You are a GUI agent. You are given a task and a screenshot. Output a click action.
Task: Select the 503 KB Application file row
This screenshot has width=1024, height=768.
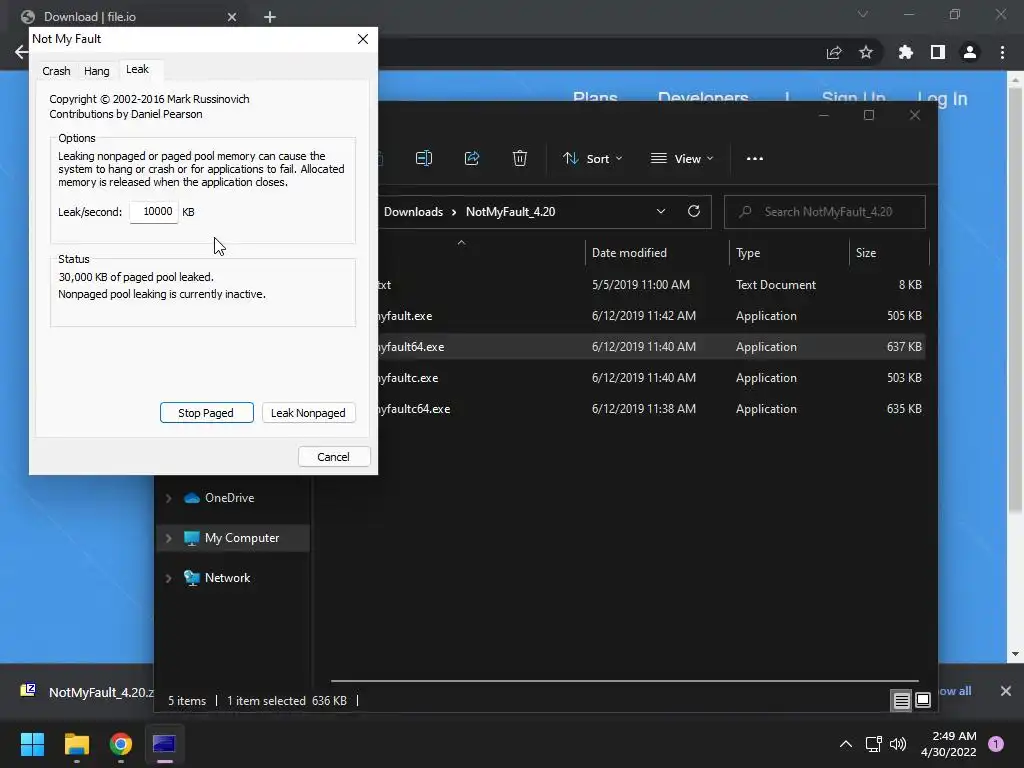pos(651,378)
